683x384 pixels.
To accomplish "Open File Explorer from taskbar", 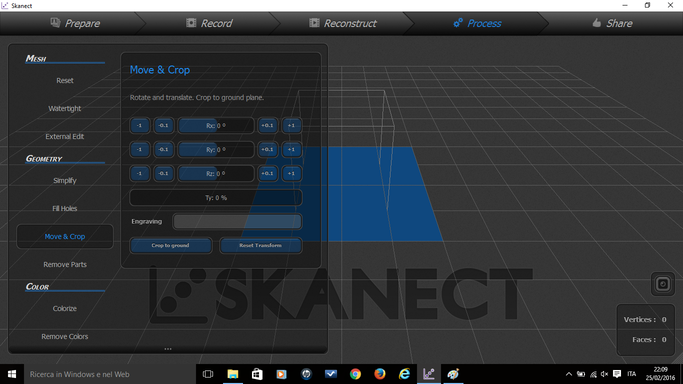I will tap(233, 374).
